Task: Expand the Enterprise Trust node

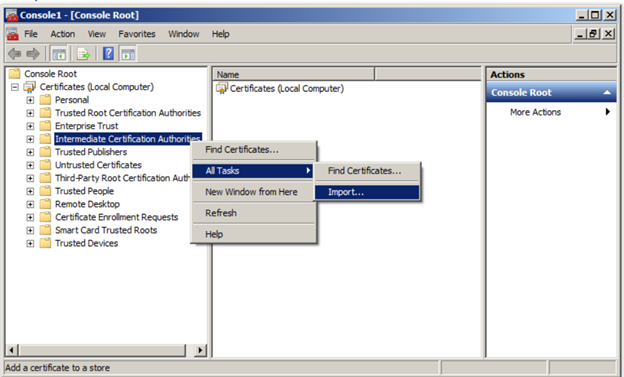Action: tap(30, 126)
